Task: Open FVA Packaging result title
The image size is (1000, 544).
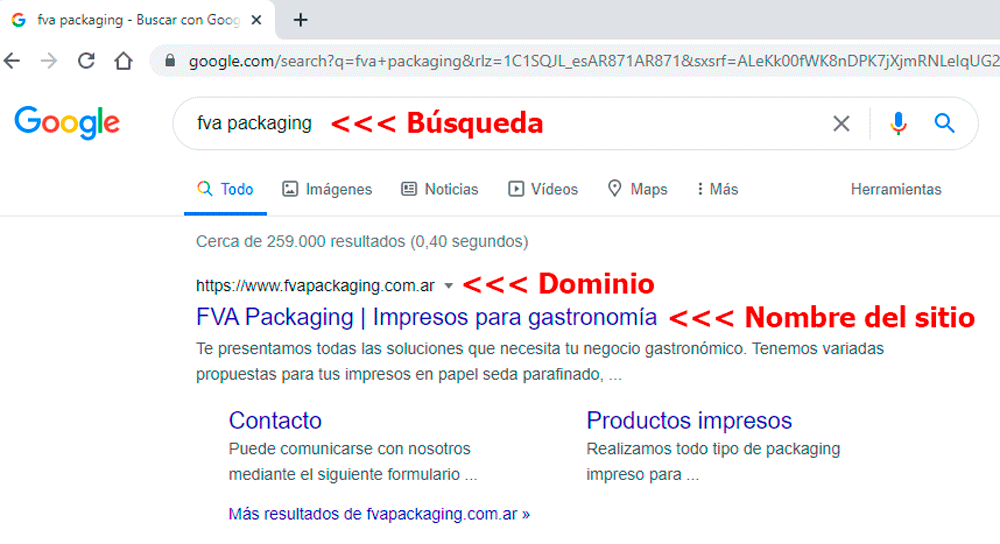Action: click(x=426, y=317)
